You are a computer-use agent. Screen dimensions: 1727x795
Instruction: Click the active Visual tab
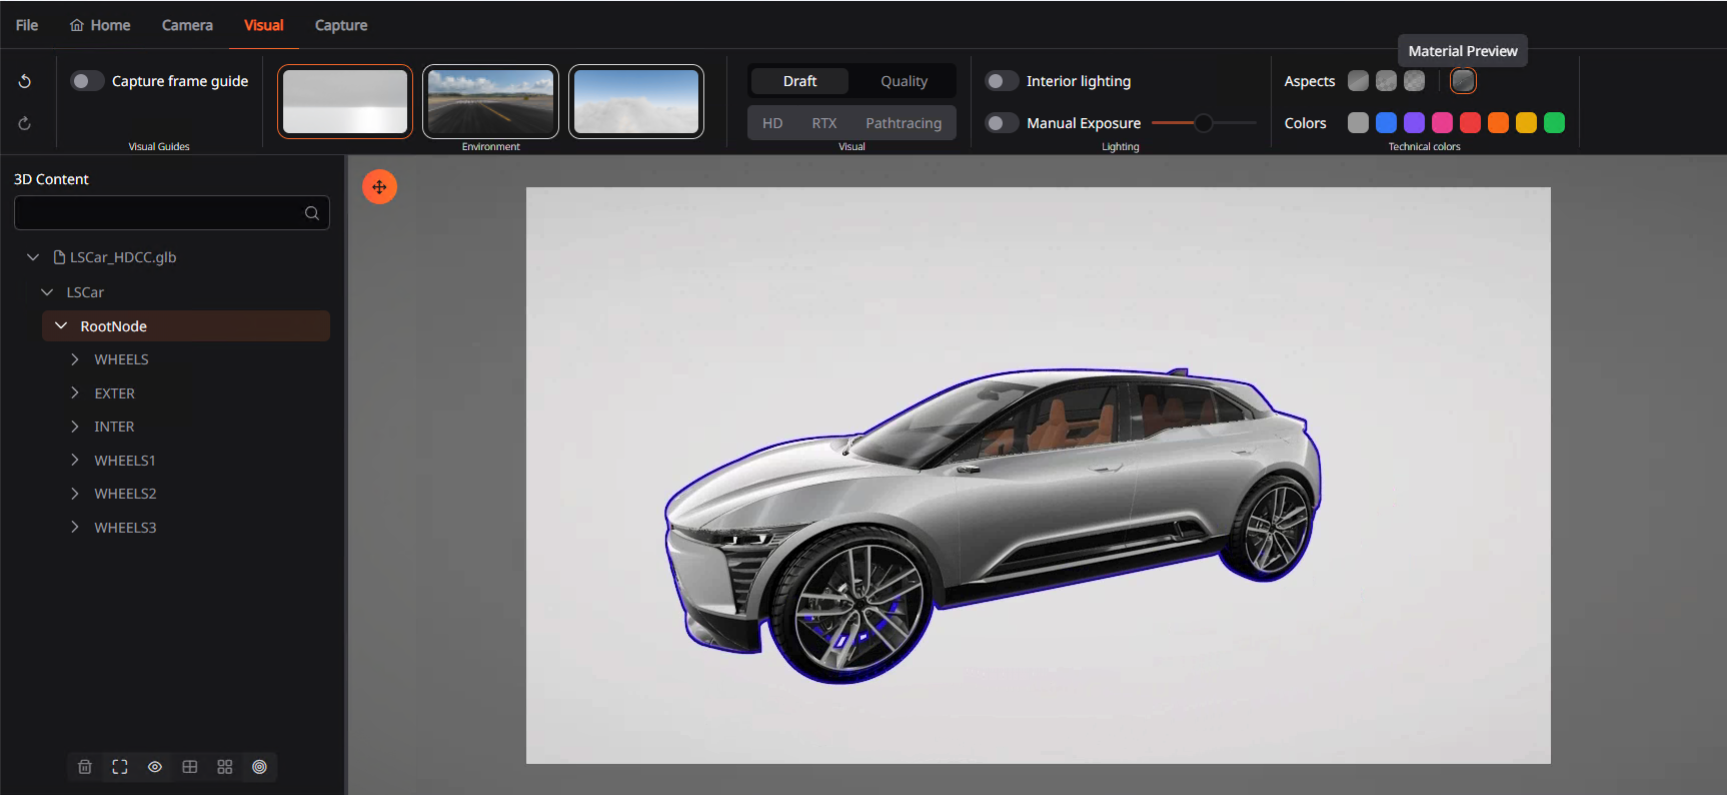click(264, 25)
